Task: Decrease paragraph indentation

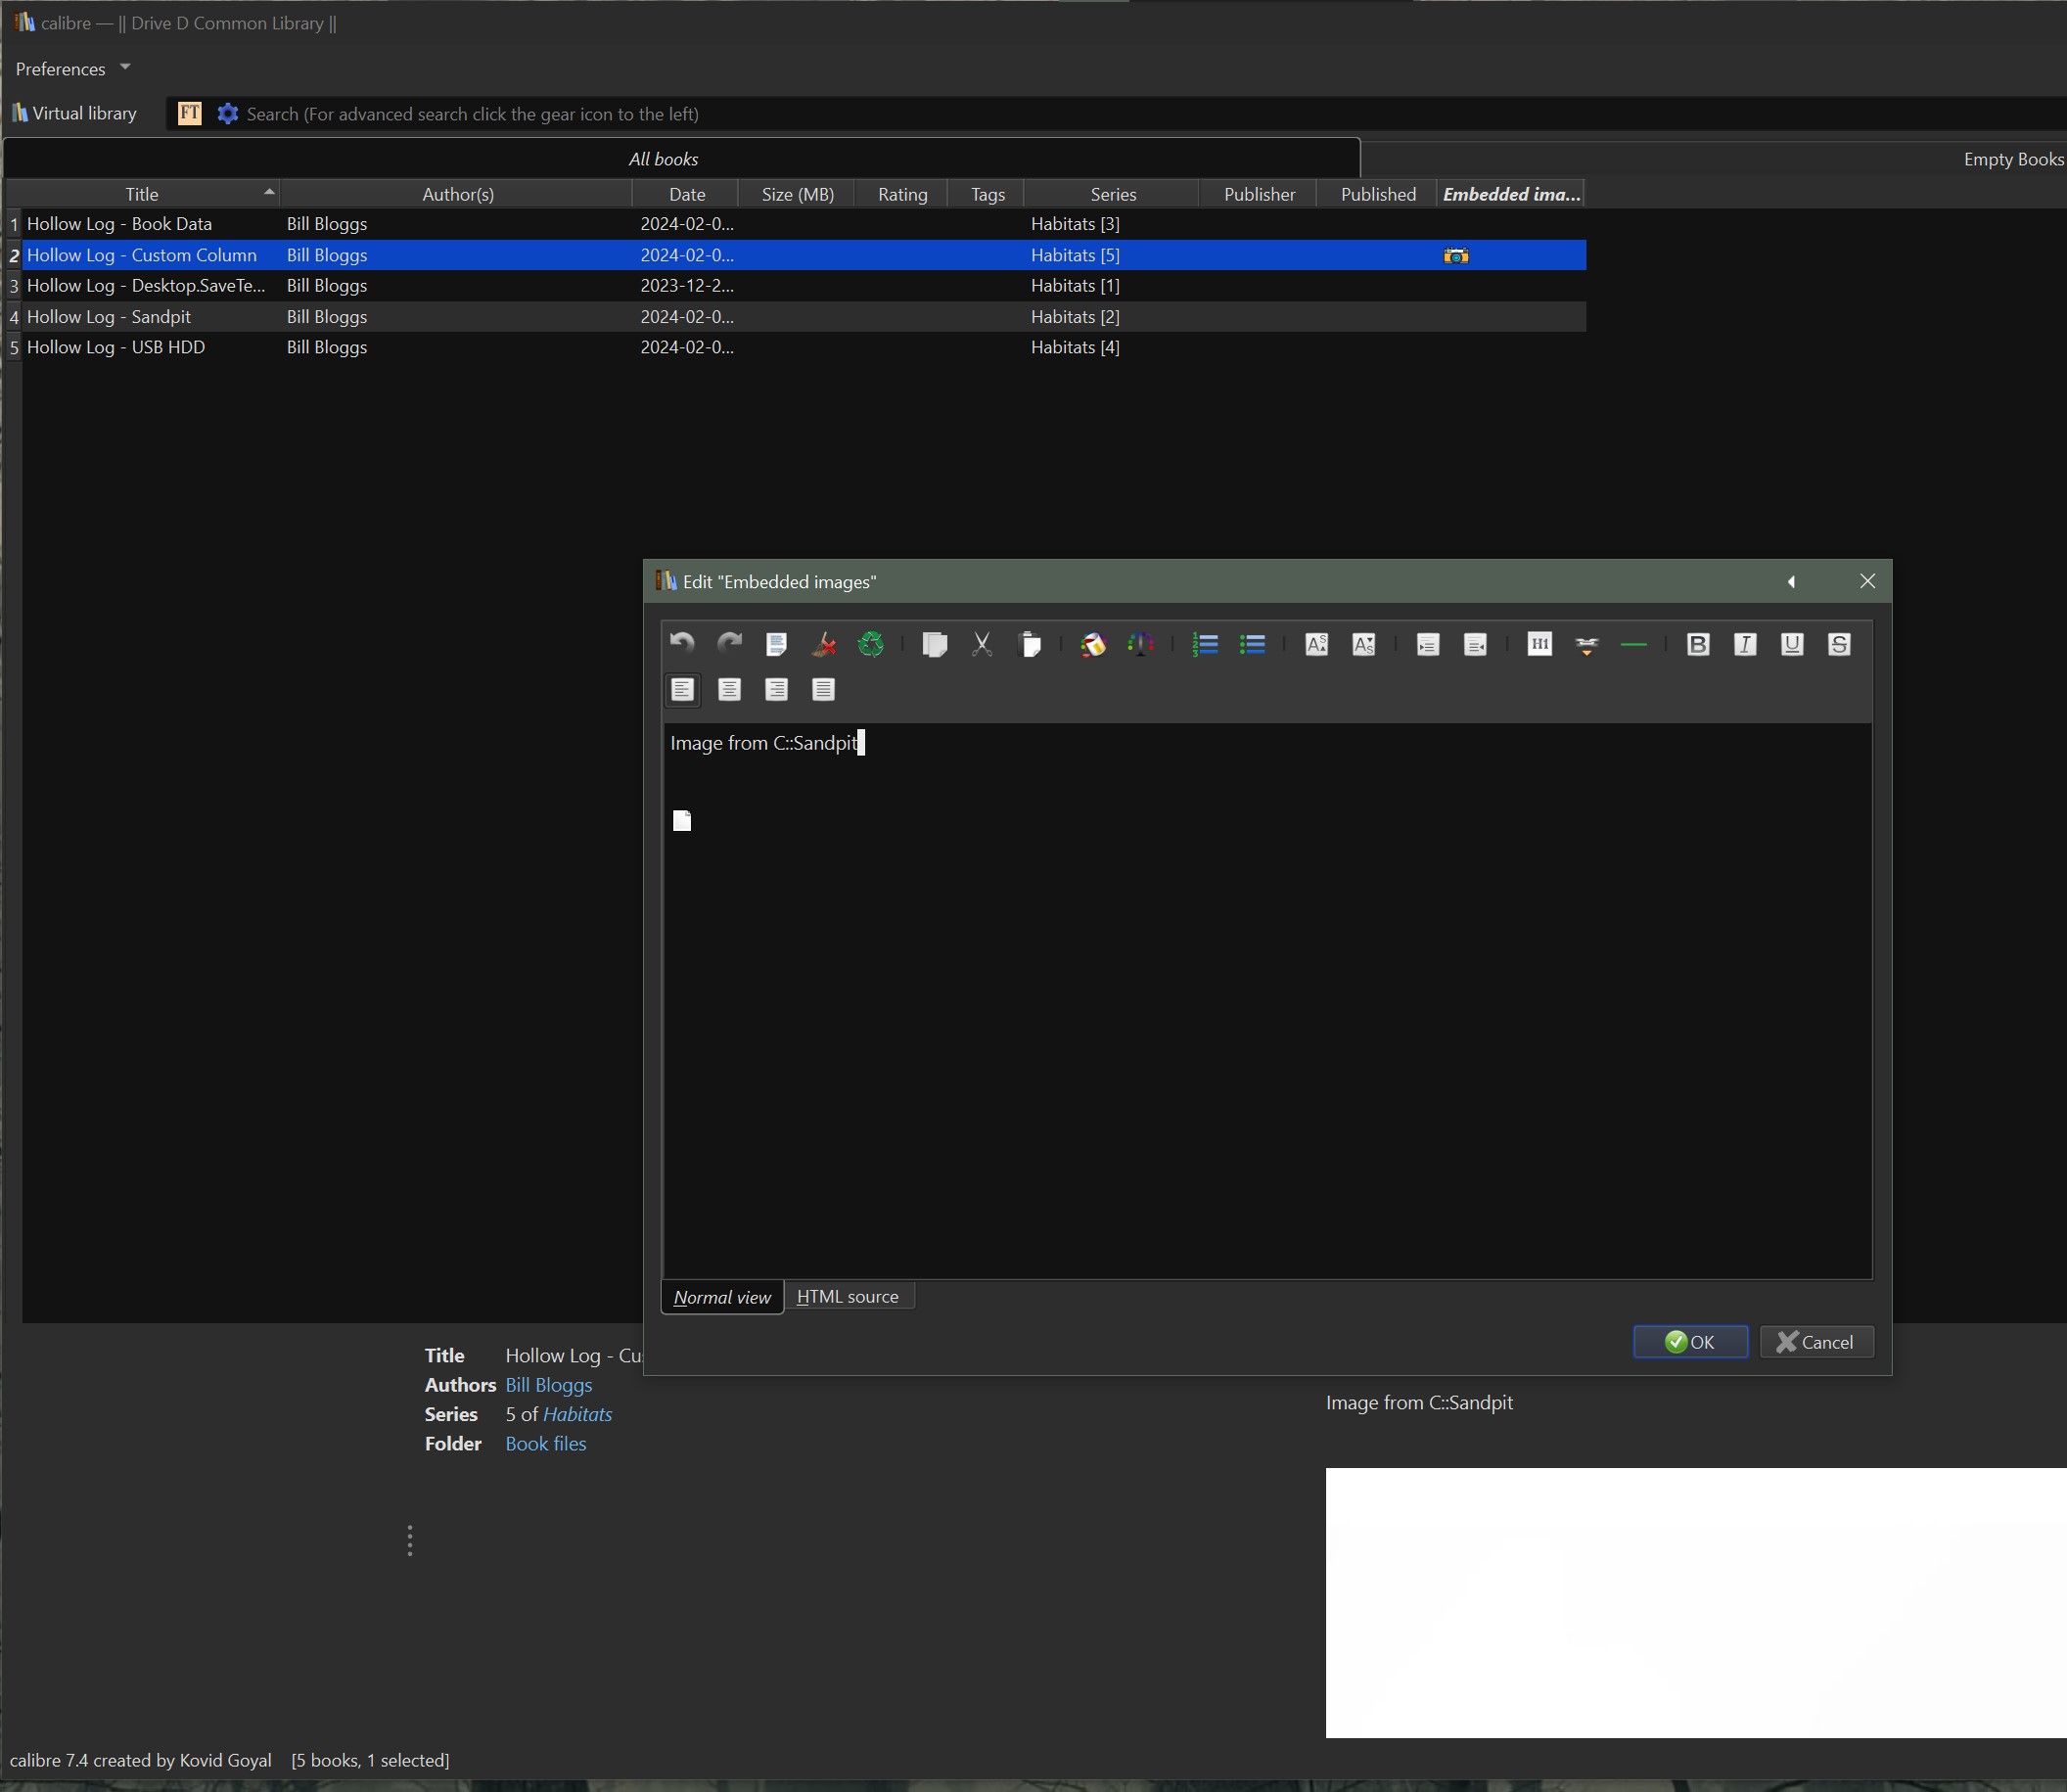Action: 1475,644
